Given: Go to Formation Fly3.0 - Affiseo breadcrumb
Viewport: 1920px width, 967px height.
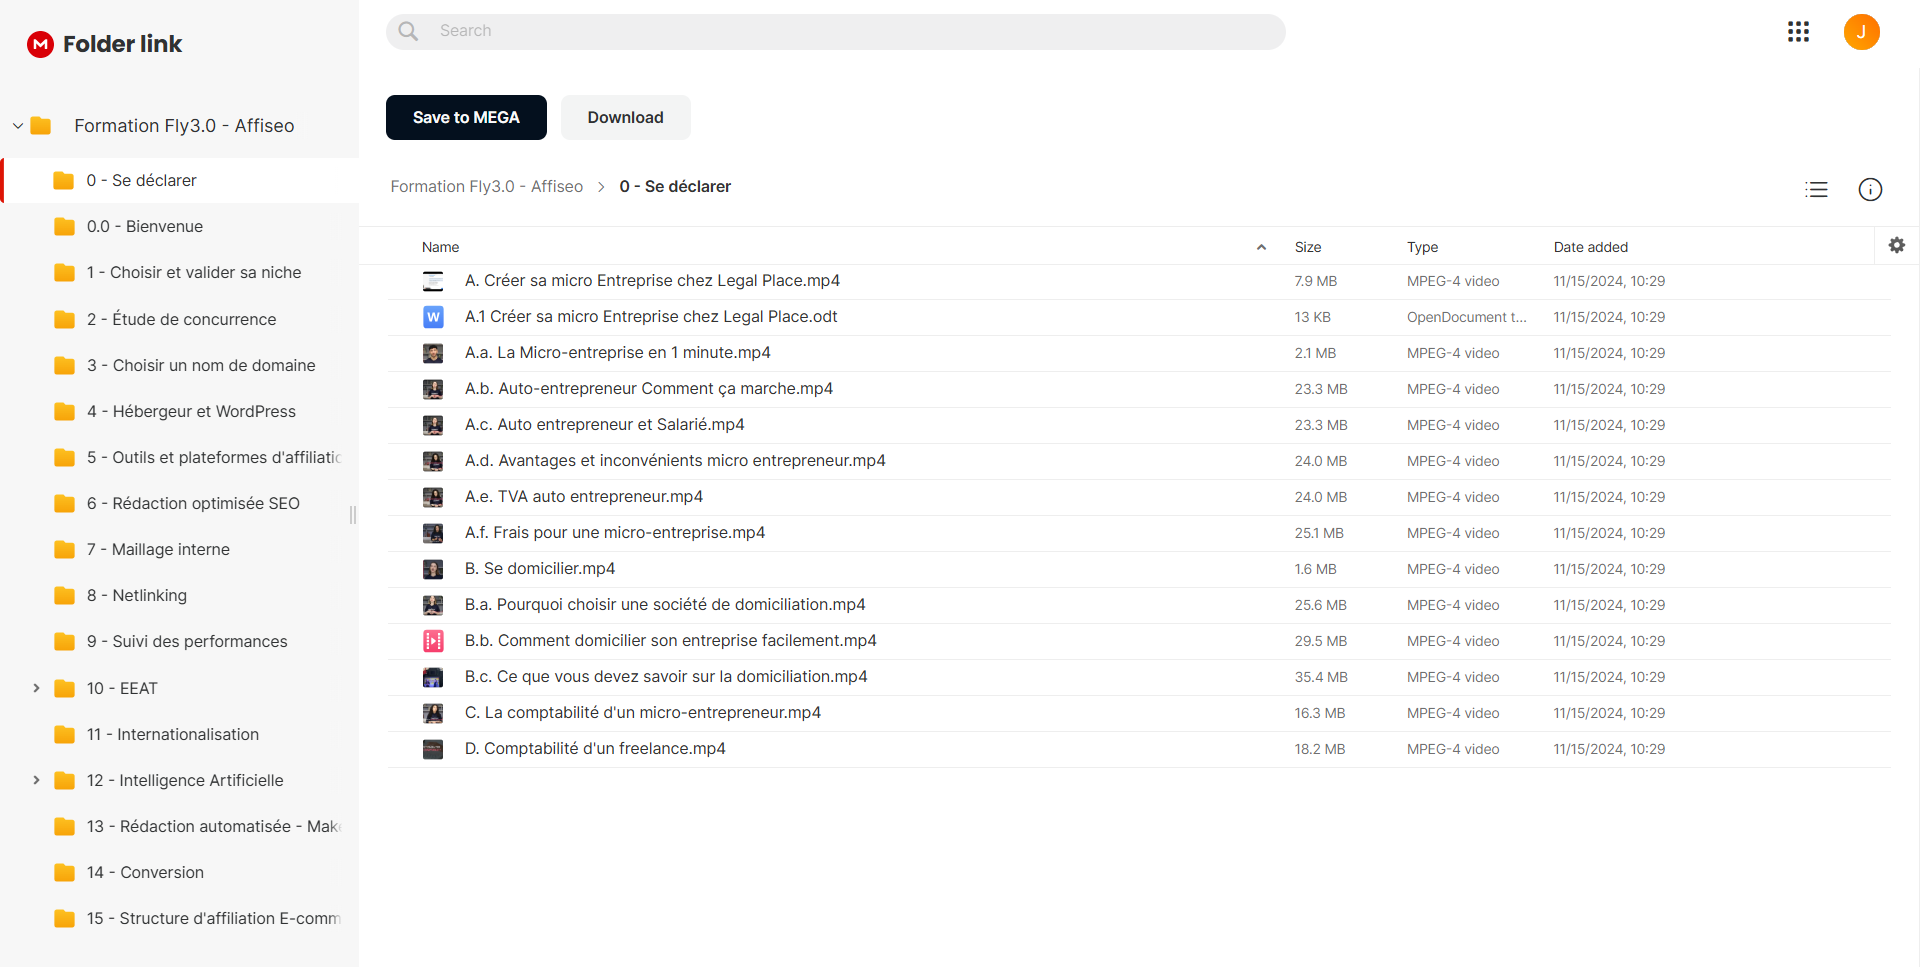Looking at the screenshot, I should point(486,187).
